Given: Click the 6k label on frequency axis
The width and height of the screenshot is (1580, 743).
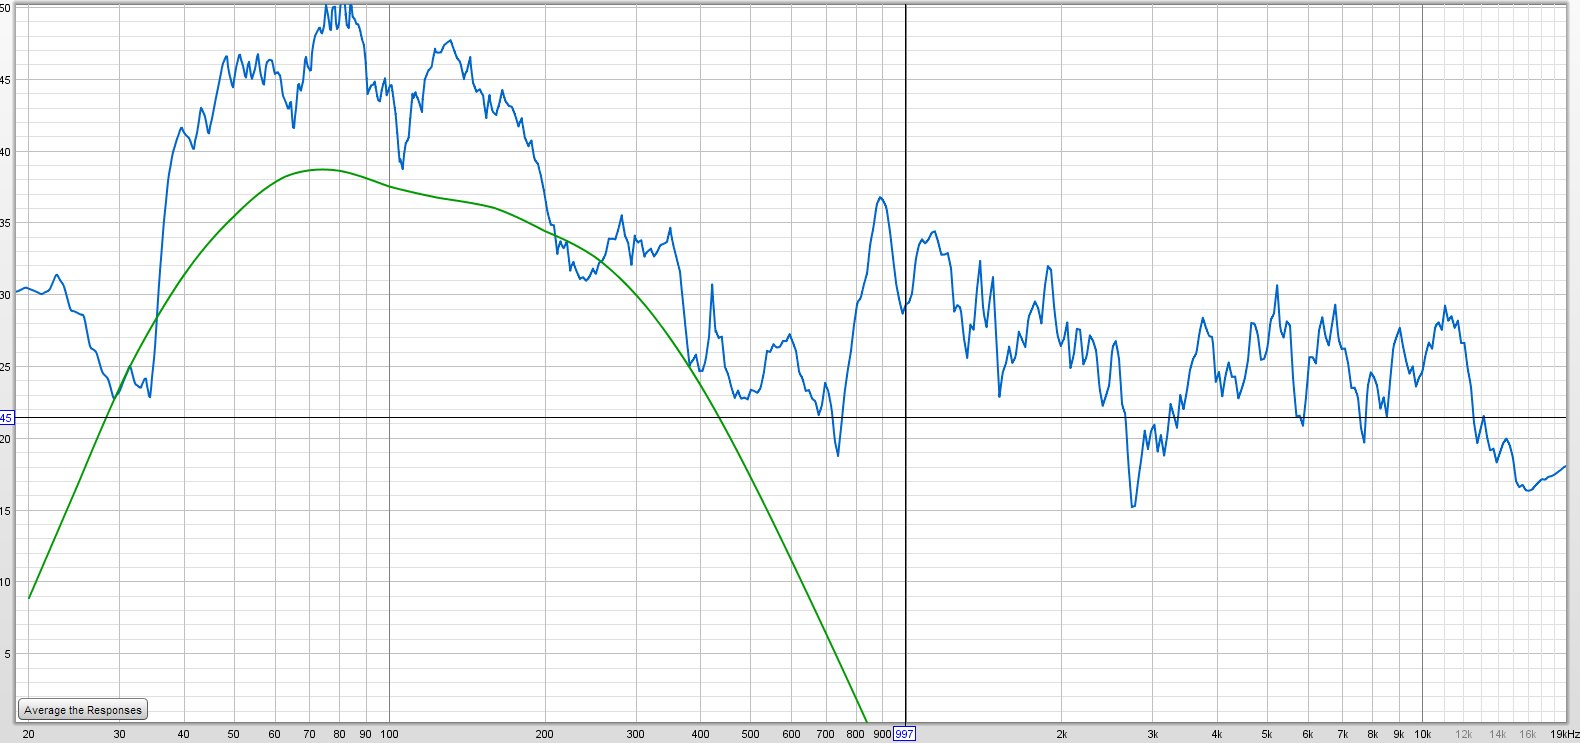Looking at the screenshot, I should [x=1307, y=734].
